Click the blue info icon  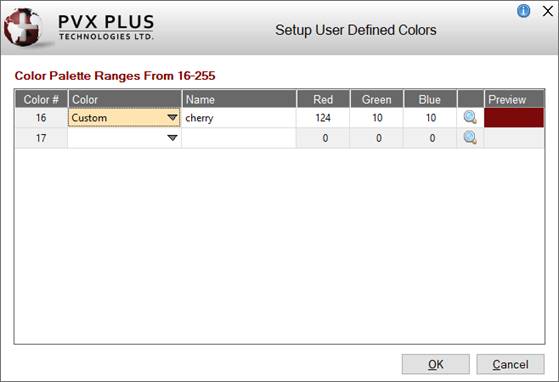[523, 11]
